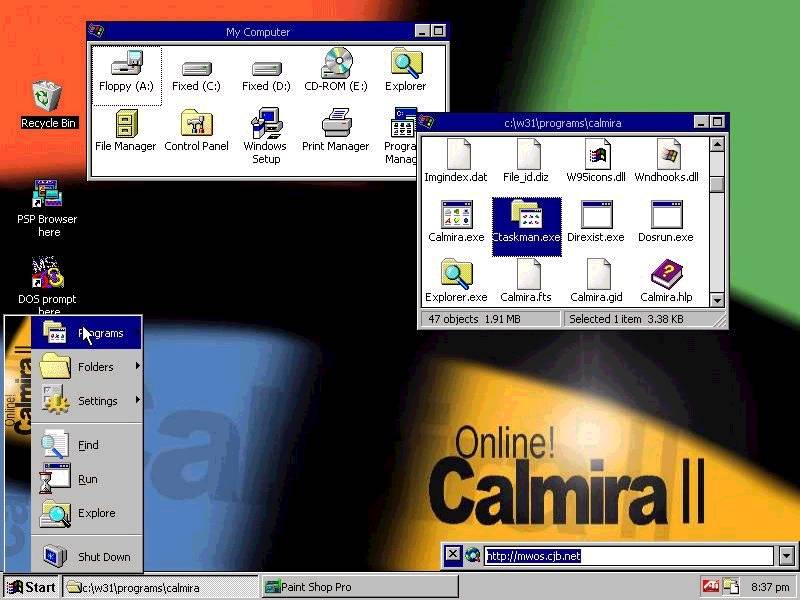800x600 pixels.
Task: Open the URL address bar dropdown arrow
Action: (786, 556)
